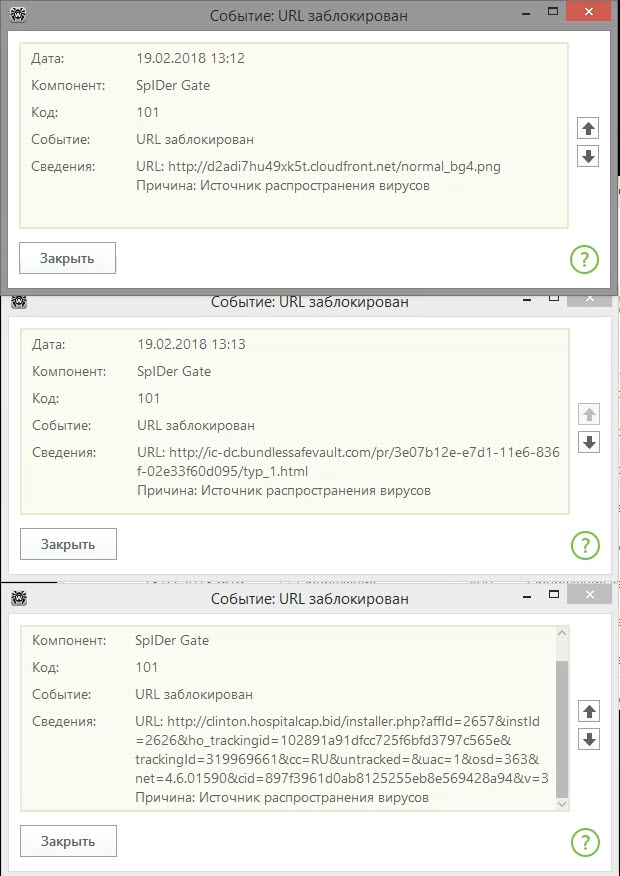Click the spider icon in the hospitalcap event title bar
The height and width of the screenshot is (876, 620).
19,598
